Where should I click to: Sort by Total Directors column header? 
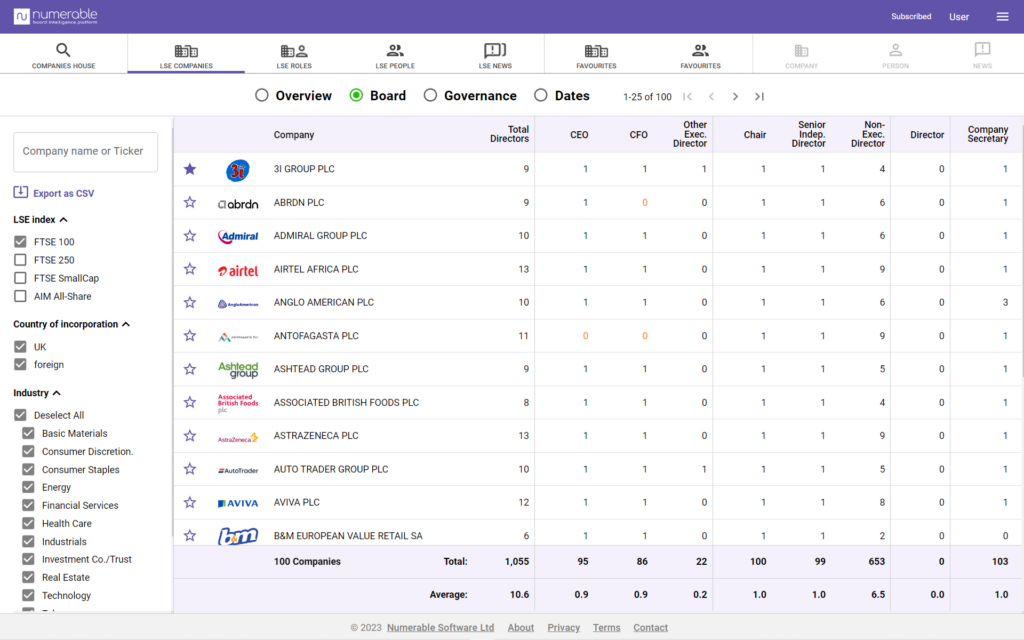(x=509, y=134)
